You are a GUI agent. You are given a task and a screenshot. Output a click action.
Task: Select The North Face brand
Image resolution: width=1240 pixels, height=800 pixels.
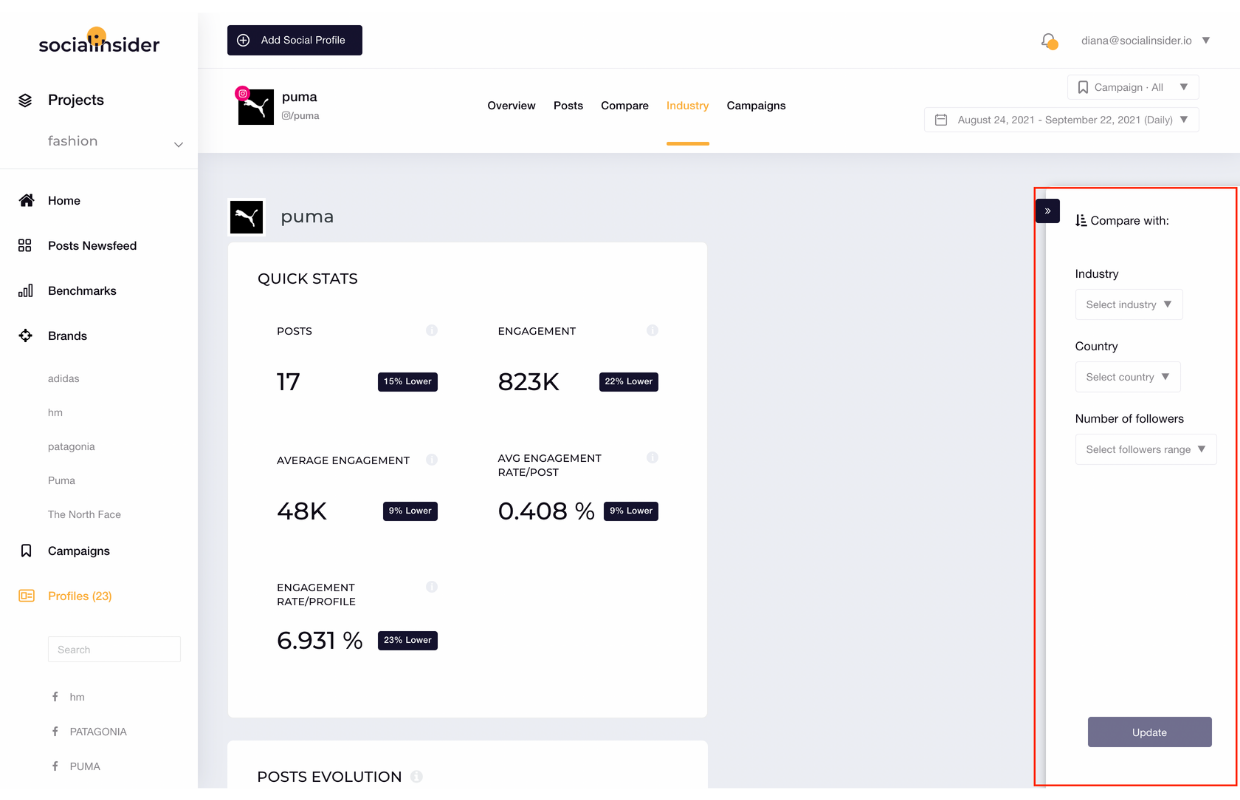tap(84, 515)
